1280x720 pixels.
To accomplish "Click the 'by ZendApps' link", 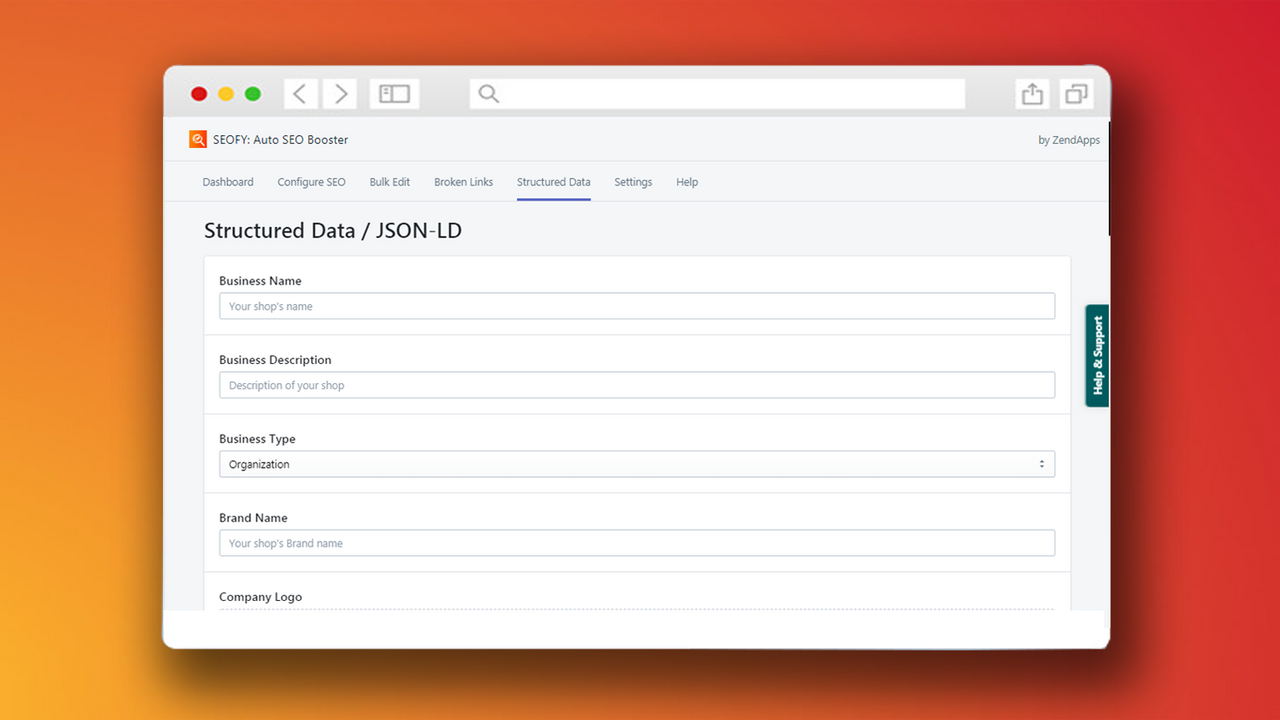I will click(x=1069, y=139).
